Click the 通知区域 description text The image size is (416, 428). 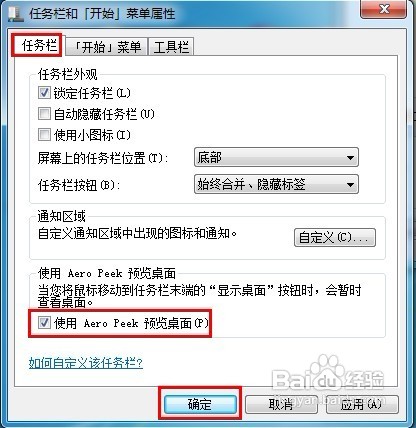(x=137, y=233)
